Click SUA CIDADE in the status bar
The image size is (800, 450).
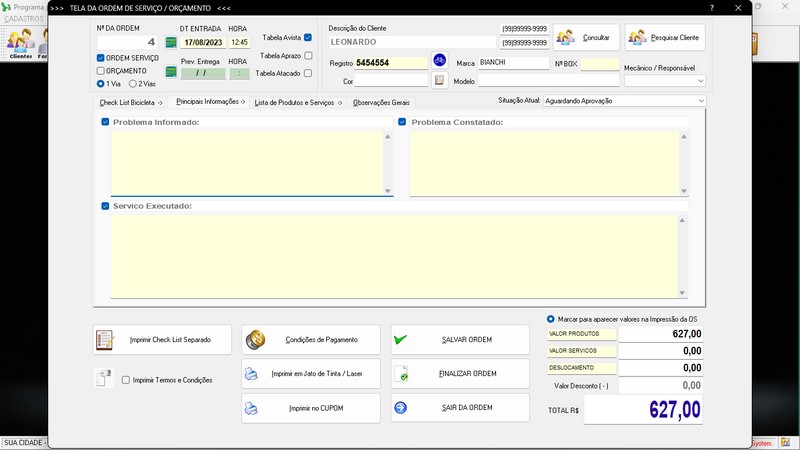pos(23,443)
